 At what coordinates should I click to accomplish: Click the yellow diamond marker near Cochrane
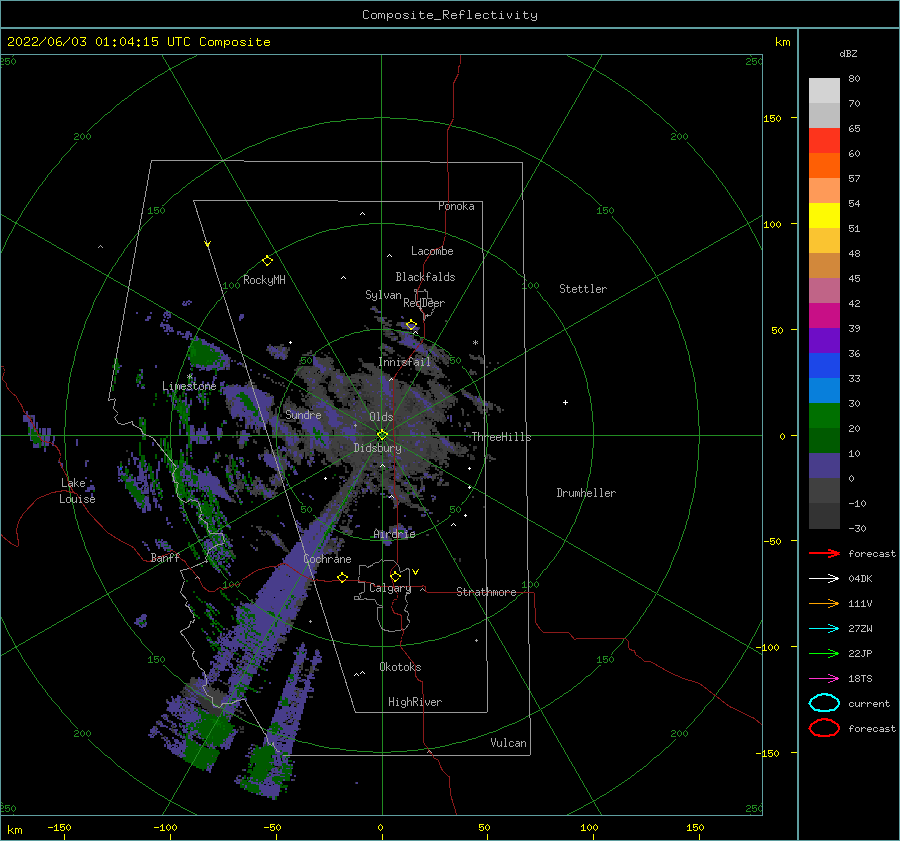point(343,577)
